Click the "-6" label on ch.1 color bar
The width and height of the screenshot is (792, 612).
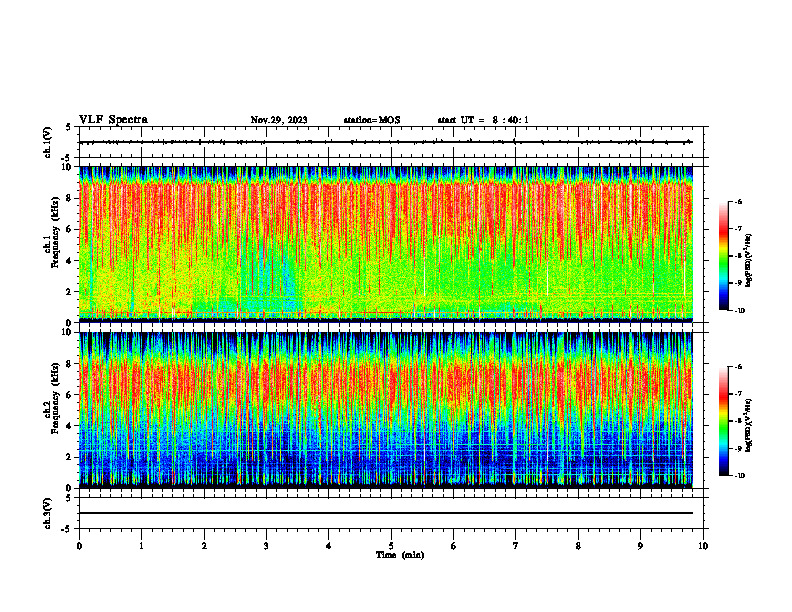[738, 201]
